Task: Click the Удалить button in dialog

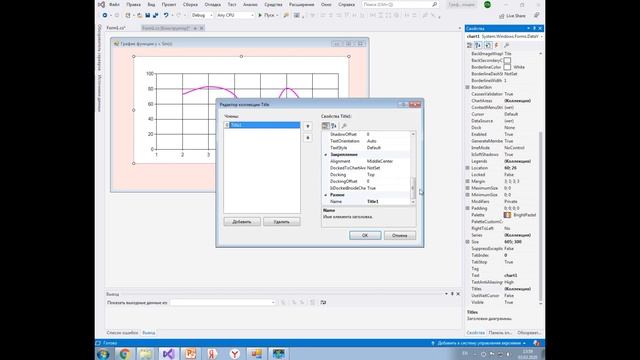Action: 282,222
